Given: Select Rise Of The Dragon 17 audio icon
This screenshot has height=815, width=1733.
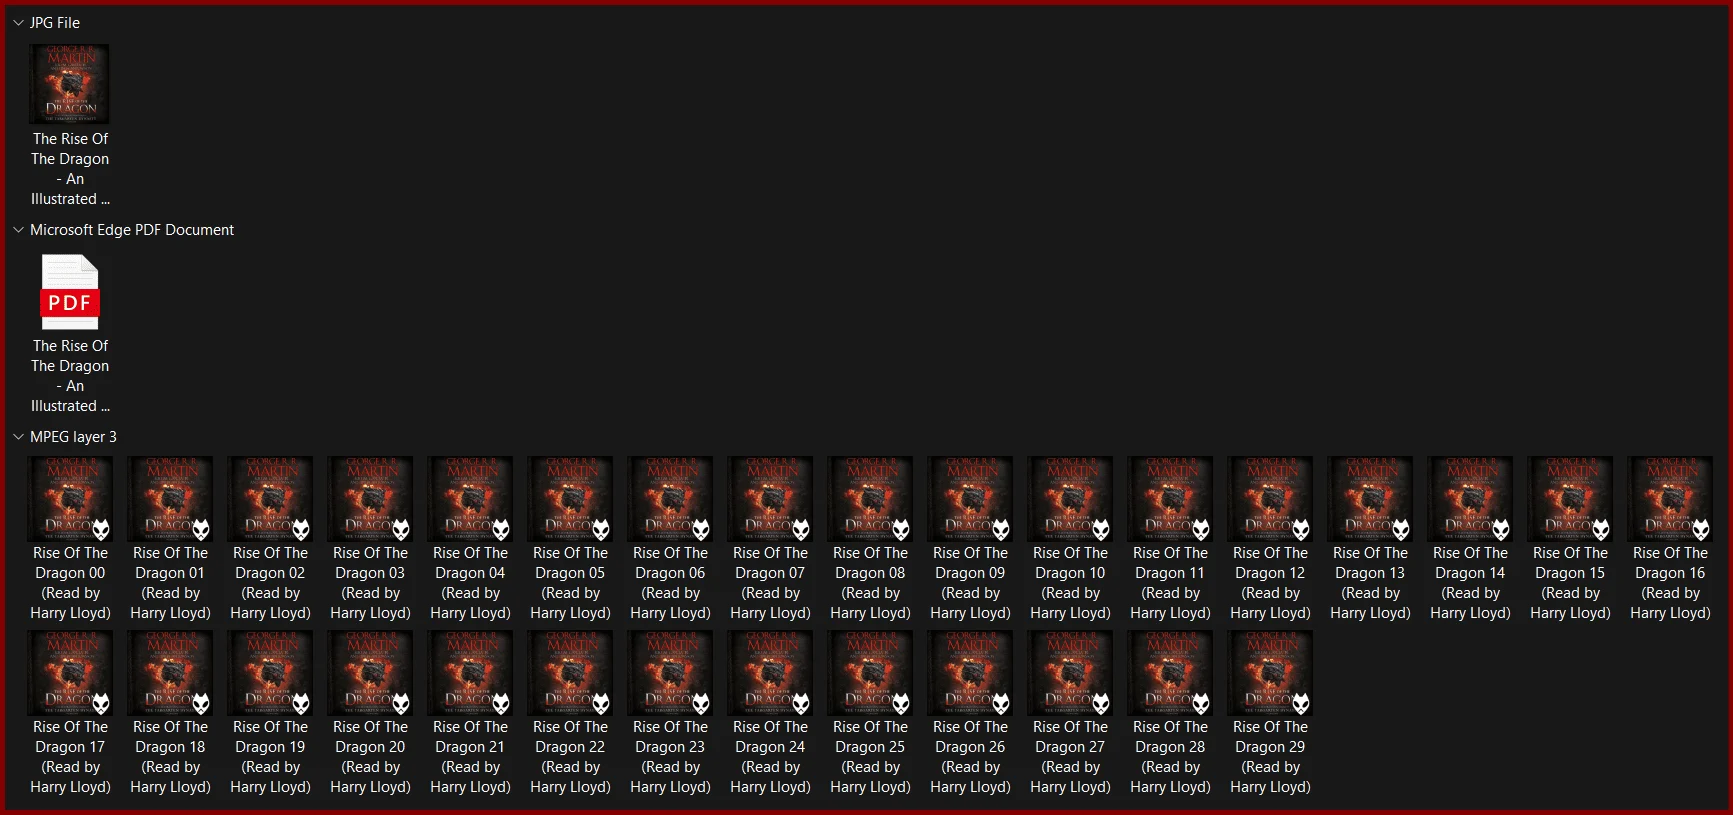Looking at the screenshot, I should (70, 673).
